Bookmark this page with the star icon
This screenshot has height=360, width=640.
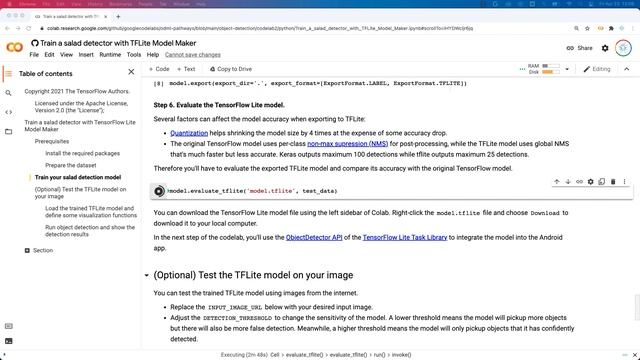coord(587,28)
